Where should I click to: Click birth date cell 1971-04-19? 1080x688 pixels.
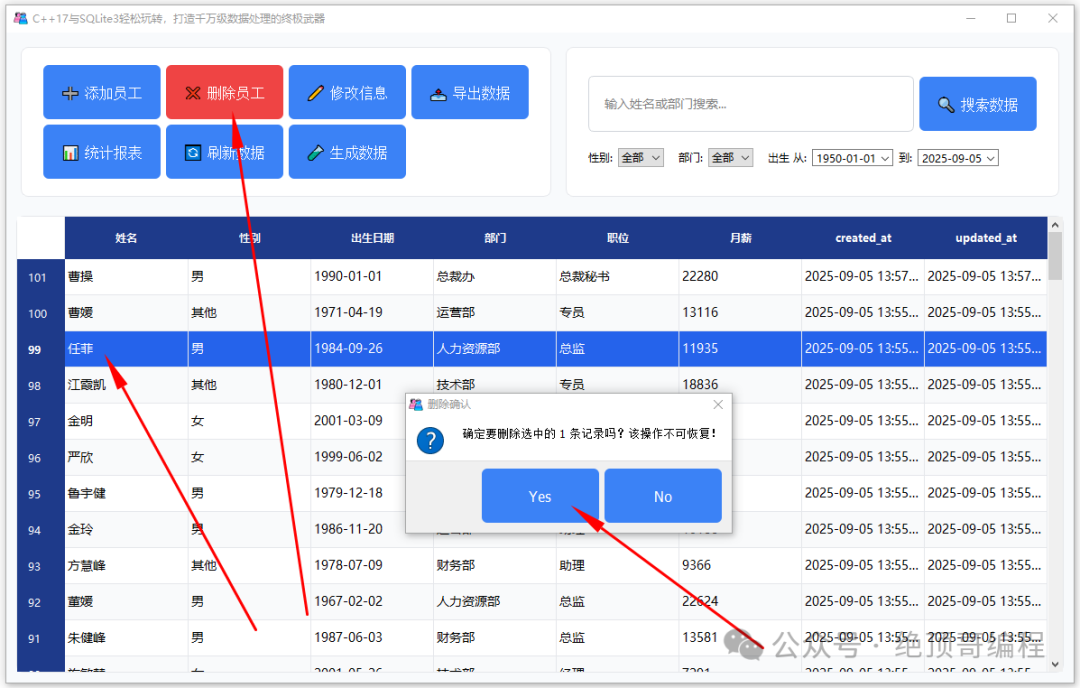(372, 313)
